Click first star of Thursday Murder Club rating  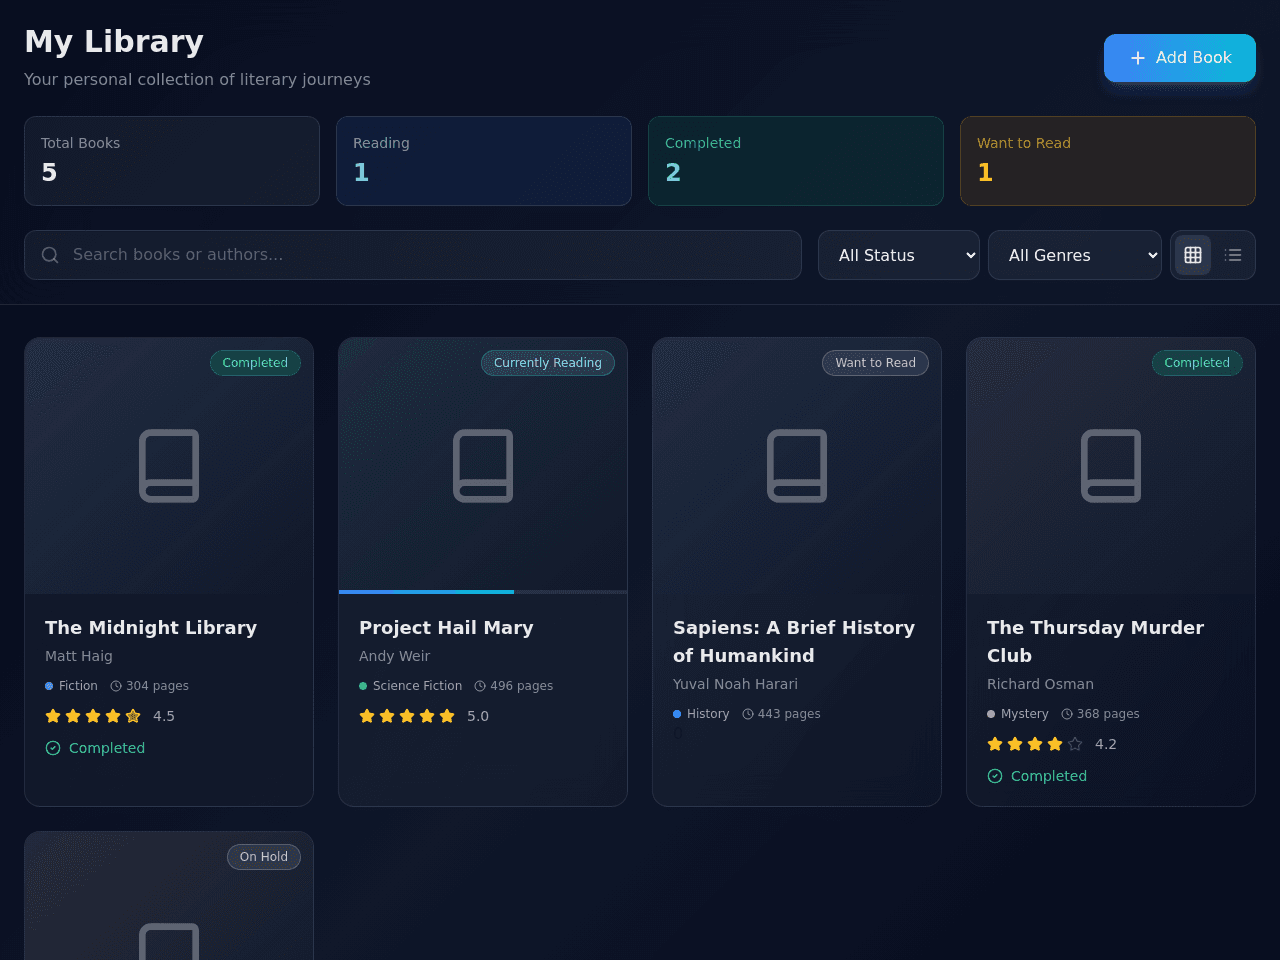995,744
